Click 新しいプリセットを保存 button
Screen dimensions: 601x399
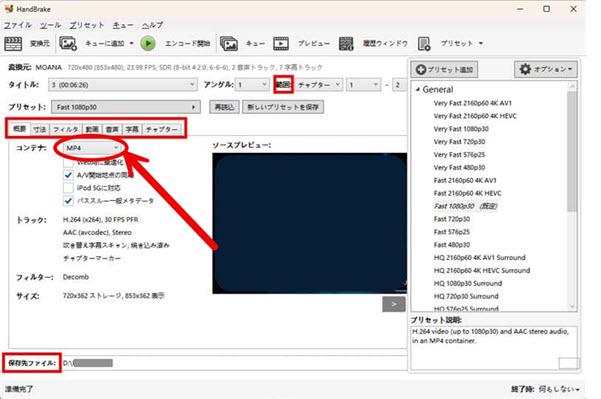(283, 107)
